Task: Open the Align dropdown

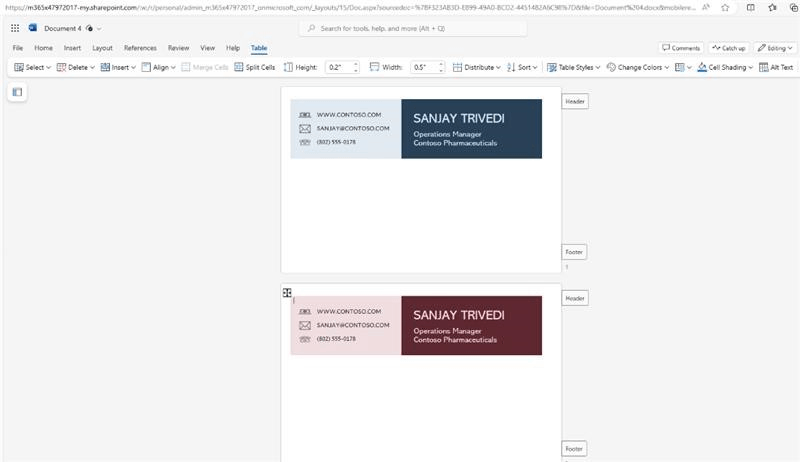Action: click(x=159, y=67)
